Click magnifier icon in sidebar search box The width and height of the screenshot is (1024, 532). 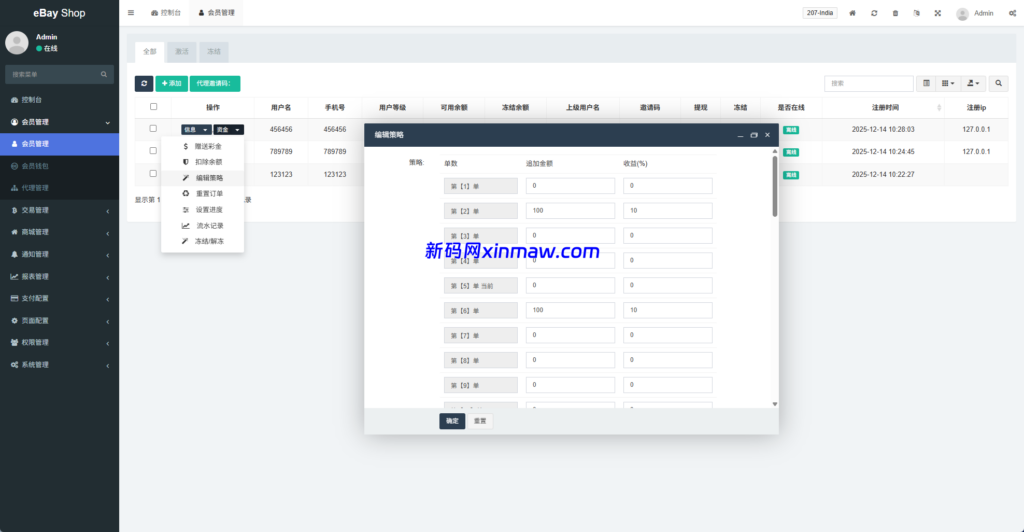coord(104,74)
